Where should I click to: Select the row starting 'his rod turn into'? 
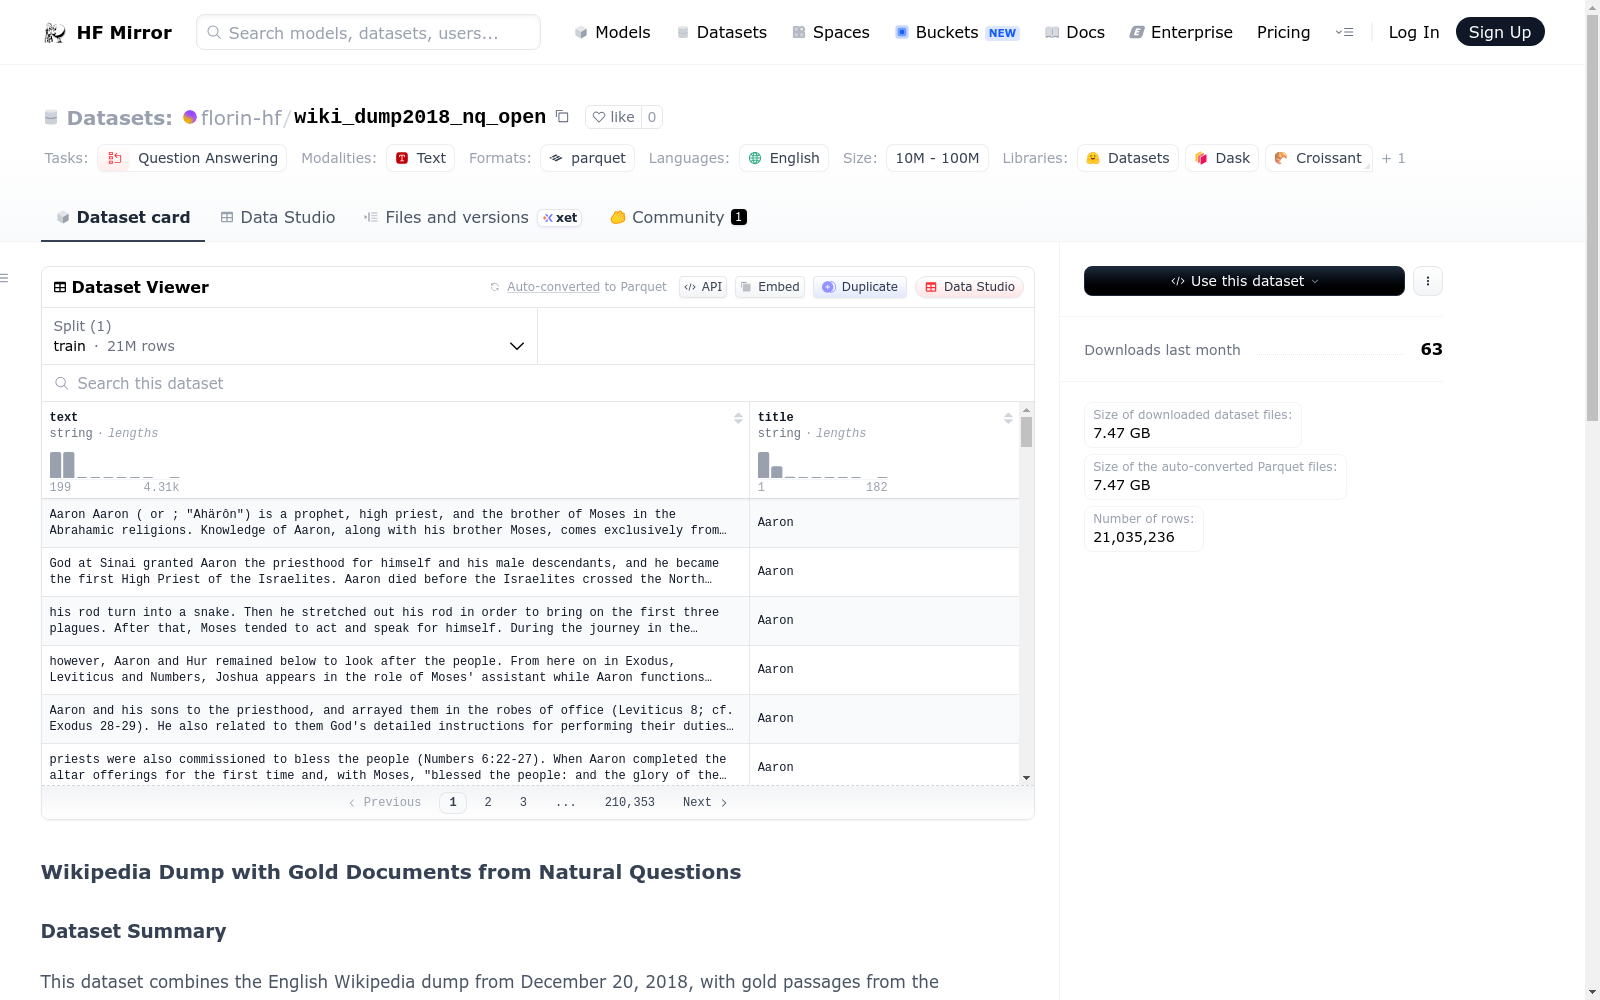(x=530, y=621)
